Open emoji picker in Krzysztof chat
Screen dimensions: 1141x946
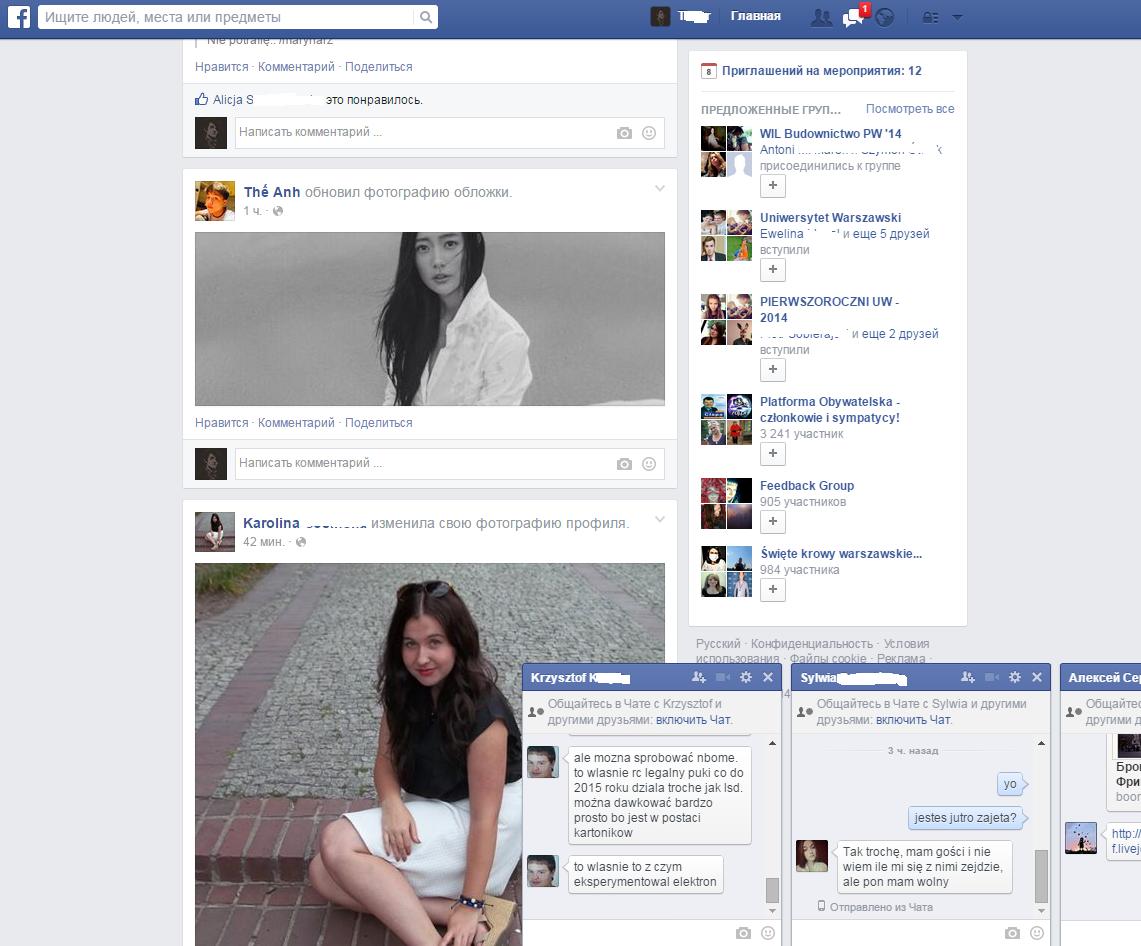click(x=768, y=933)
